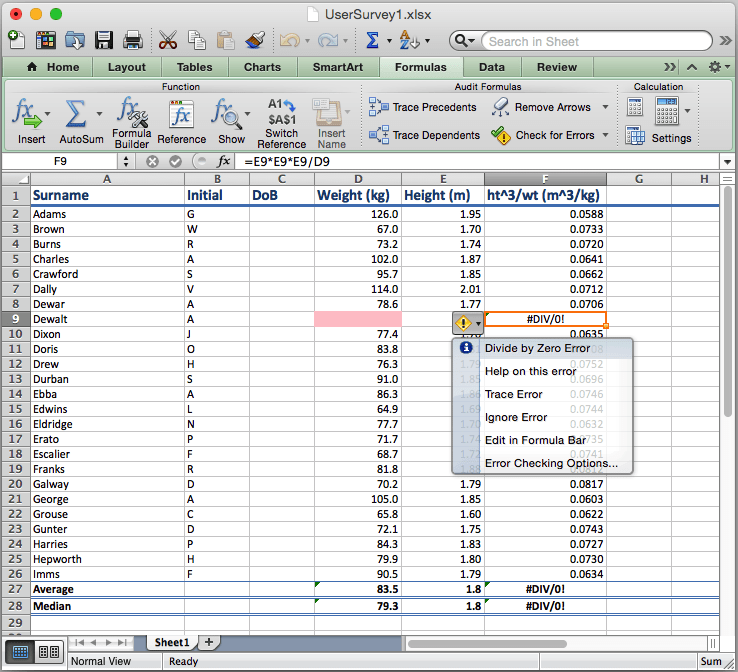This screenshot has width=738, height=672.
Task: Click the AutoSum sigma icon in ribbon
Action: 75,113
